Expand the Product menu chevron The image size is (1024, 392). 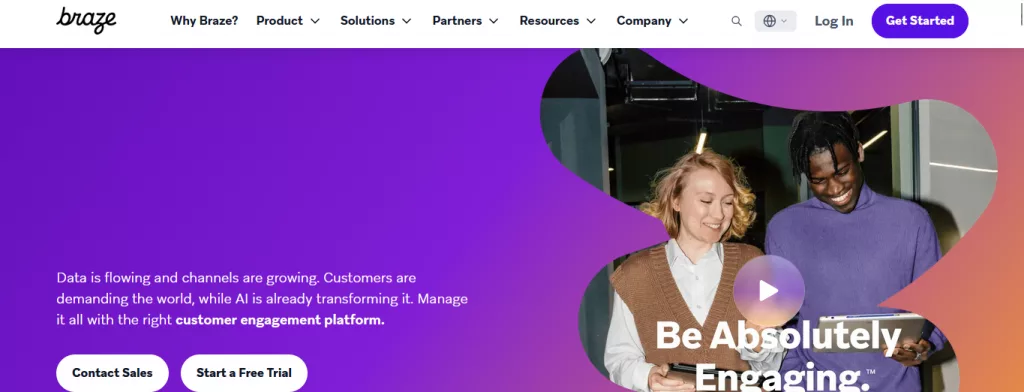click(x=315, y=21)
